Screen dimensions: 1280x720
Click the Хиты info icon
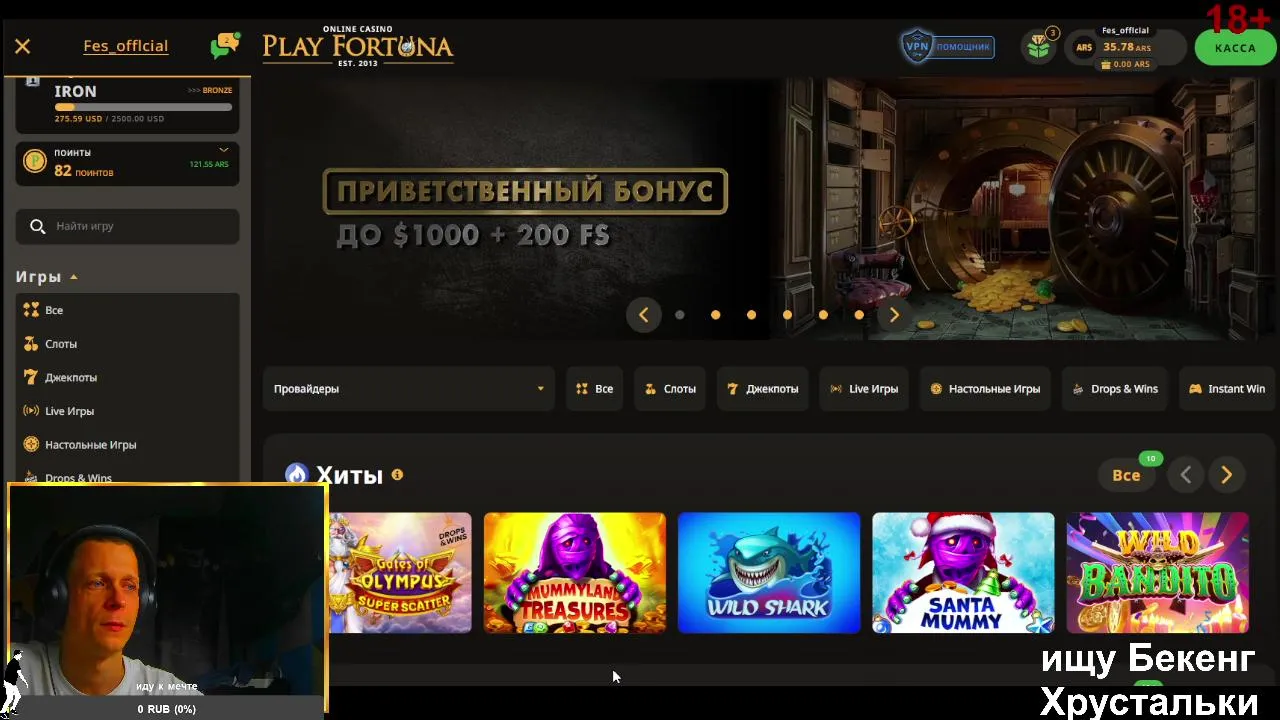pos(397,475)
